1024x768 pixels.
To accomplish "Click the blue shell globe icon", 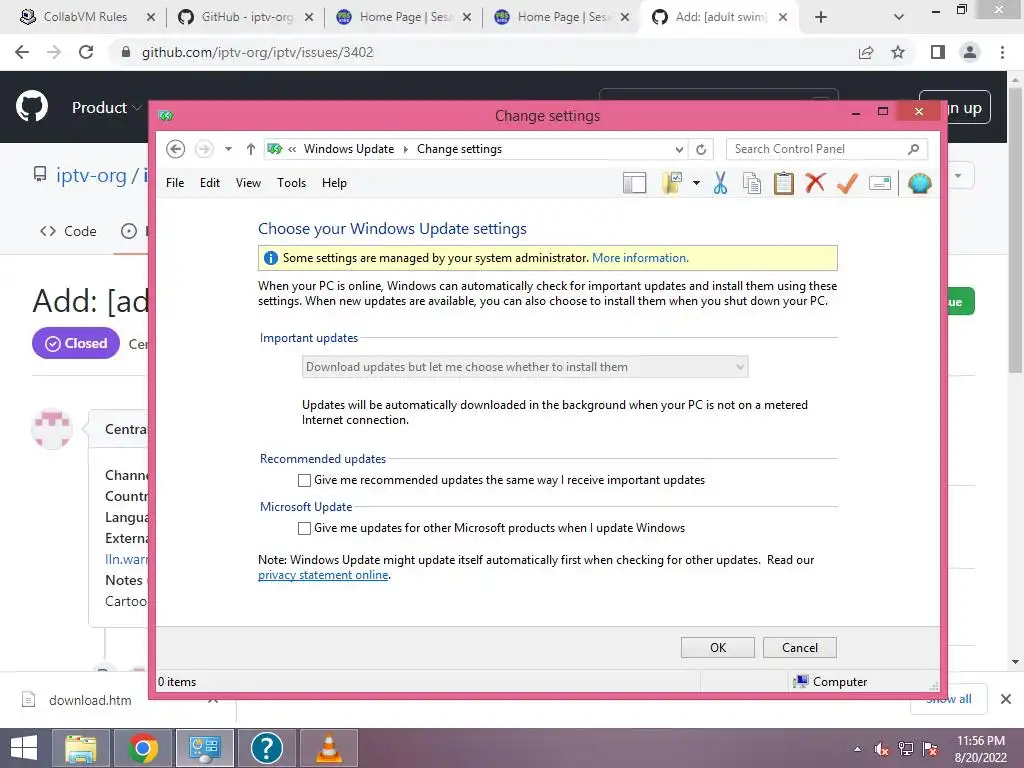I will tap(919, 184).
